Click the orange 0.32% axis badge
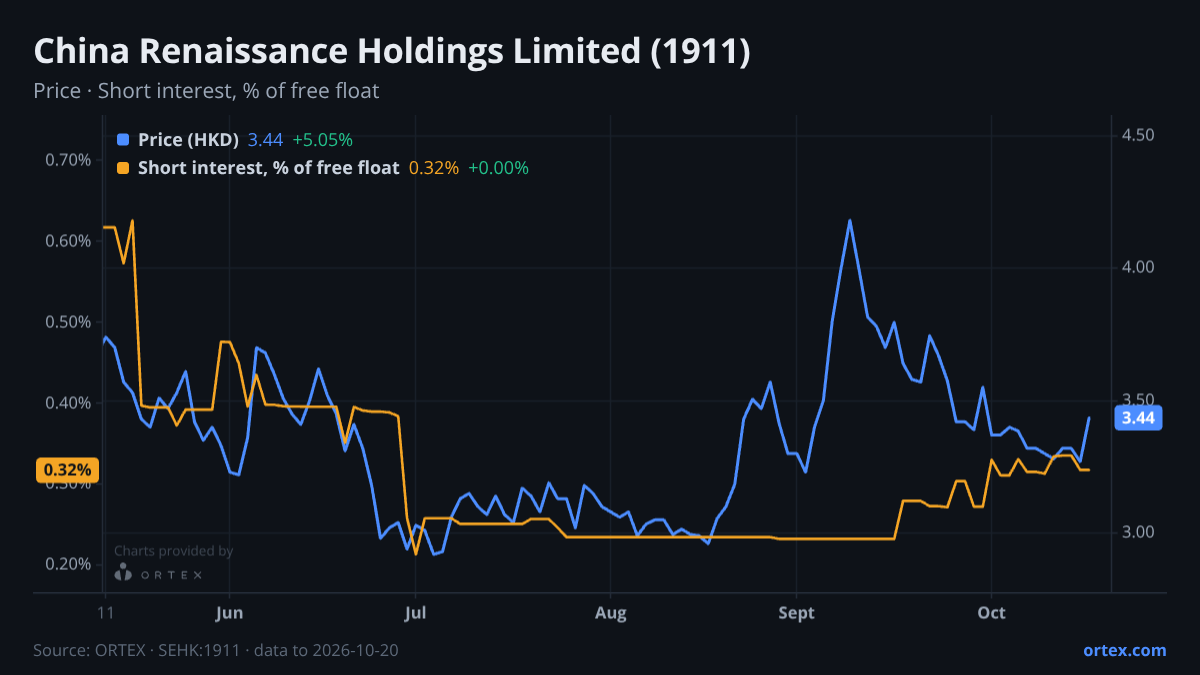 (x=67, y=470)
